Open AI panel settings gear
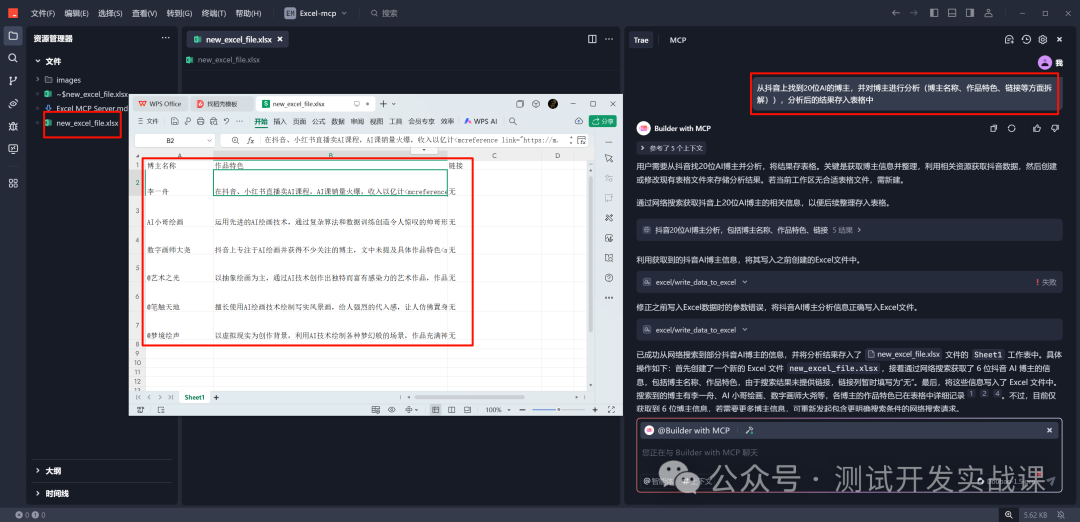The image size is (1080, 522). [1043, 39]
